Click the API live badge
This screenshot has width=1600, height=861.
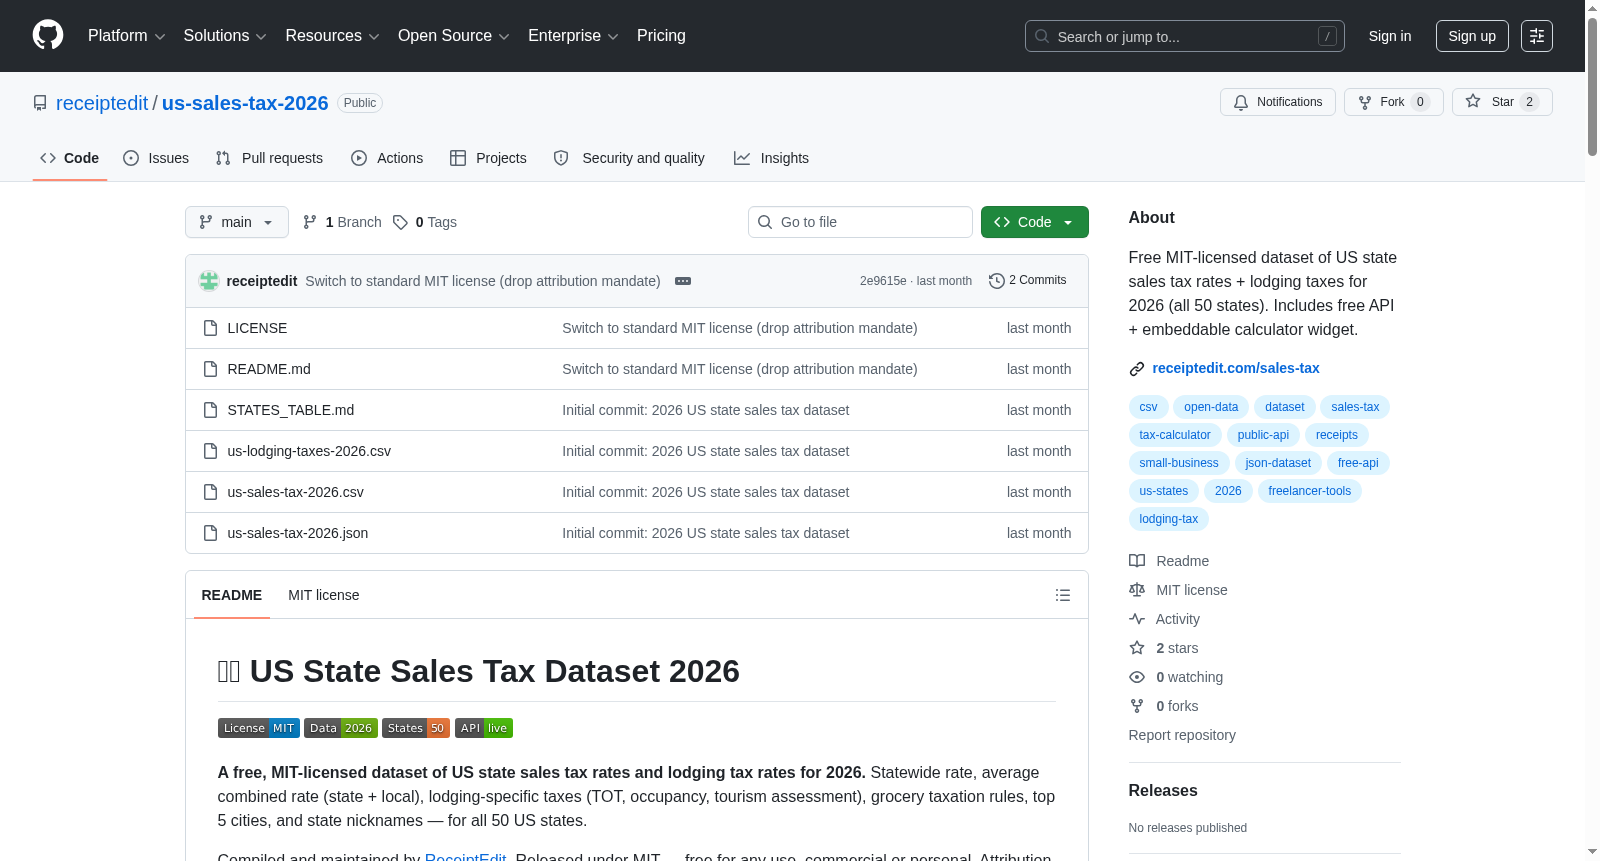click(484, 728)
